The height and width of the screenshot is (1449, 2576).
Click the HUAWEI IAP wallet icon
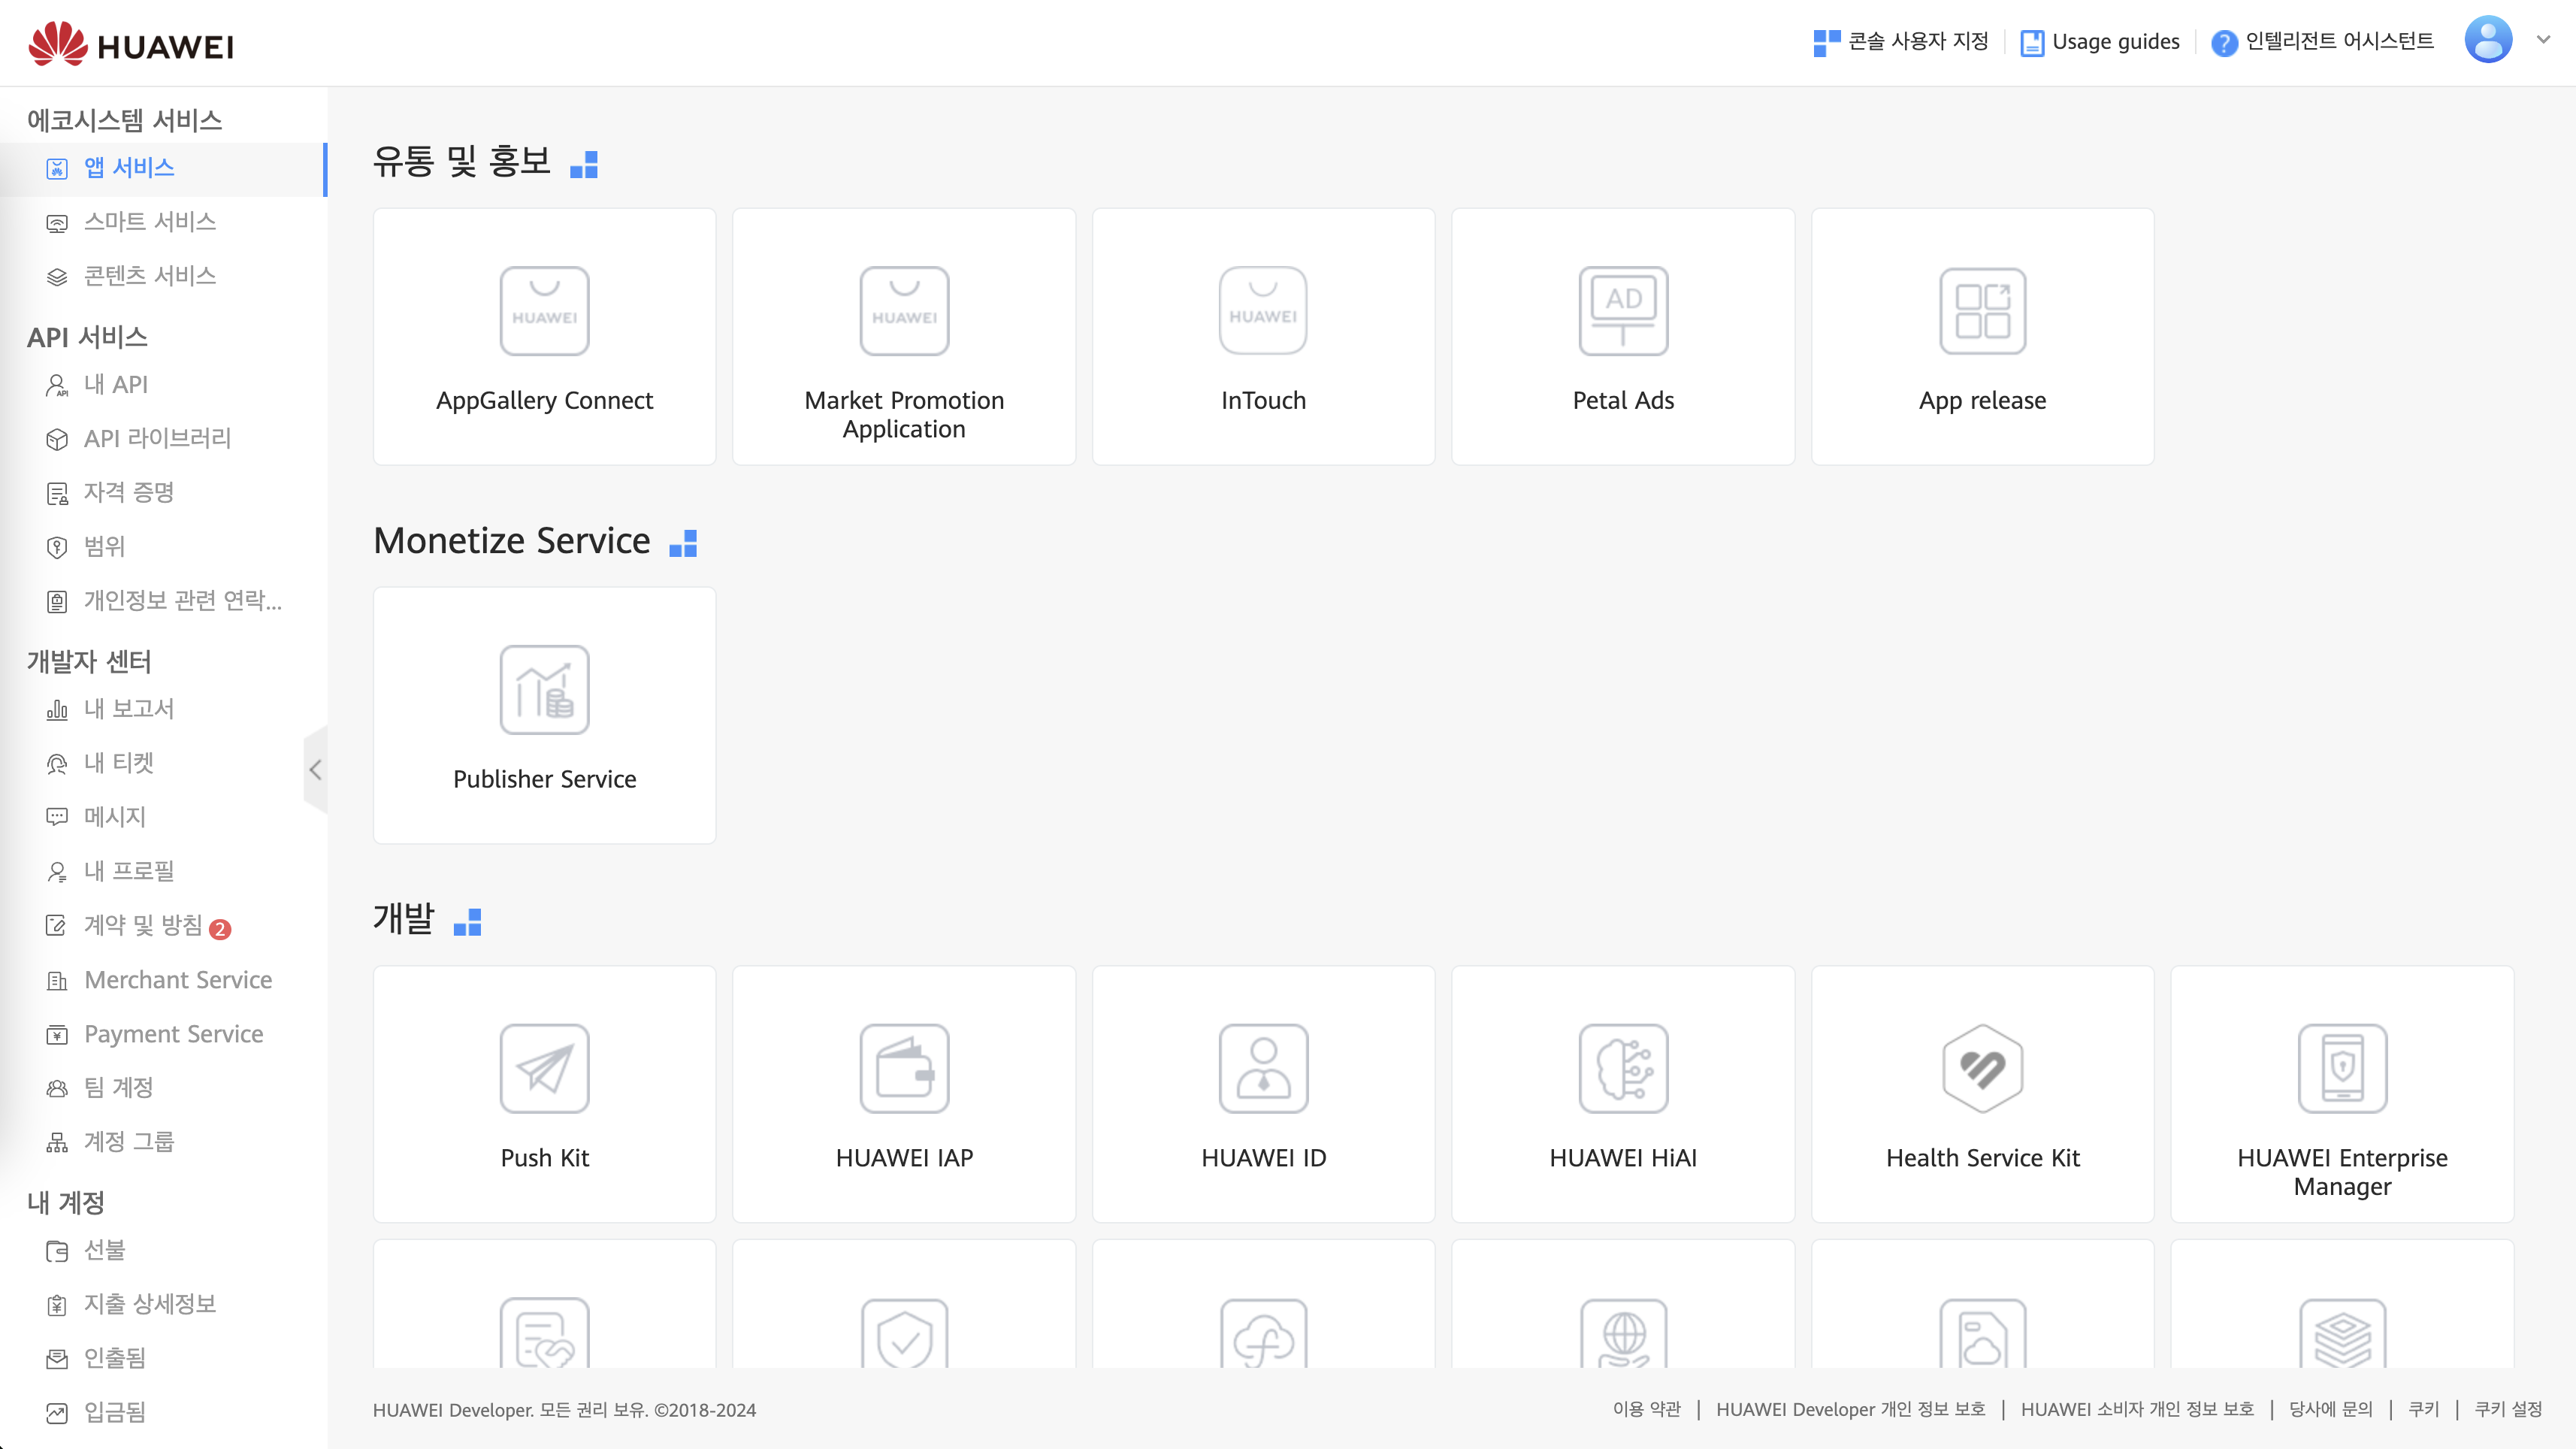point(903,1068)
